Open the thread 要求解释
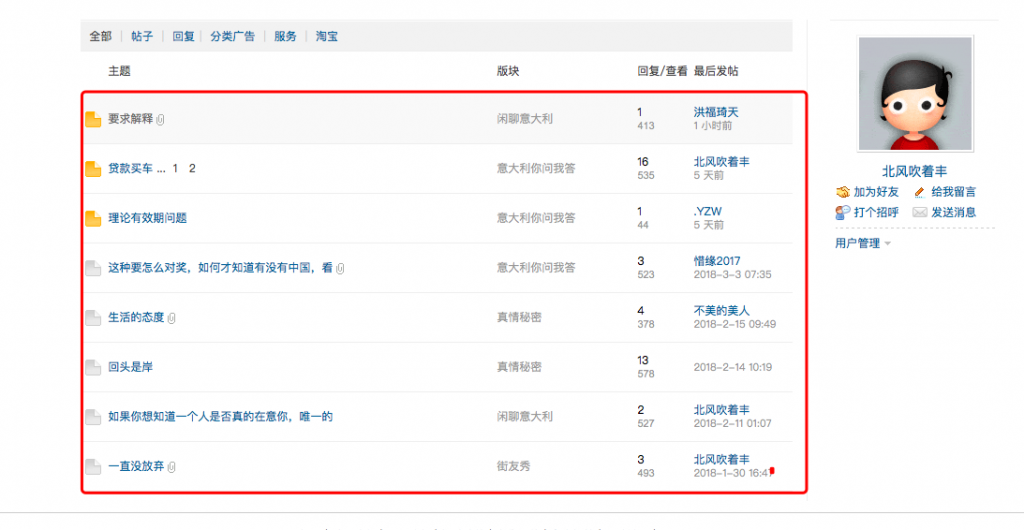Viewport: 1024px width, 530px height. tap(131, 119)
